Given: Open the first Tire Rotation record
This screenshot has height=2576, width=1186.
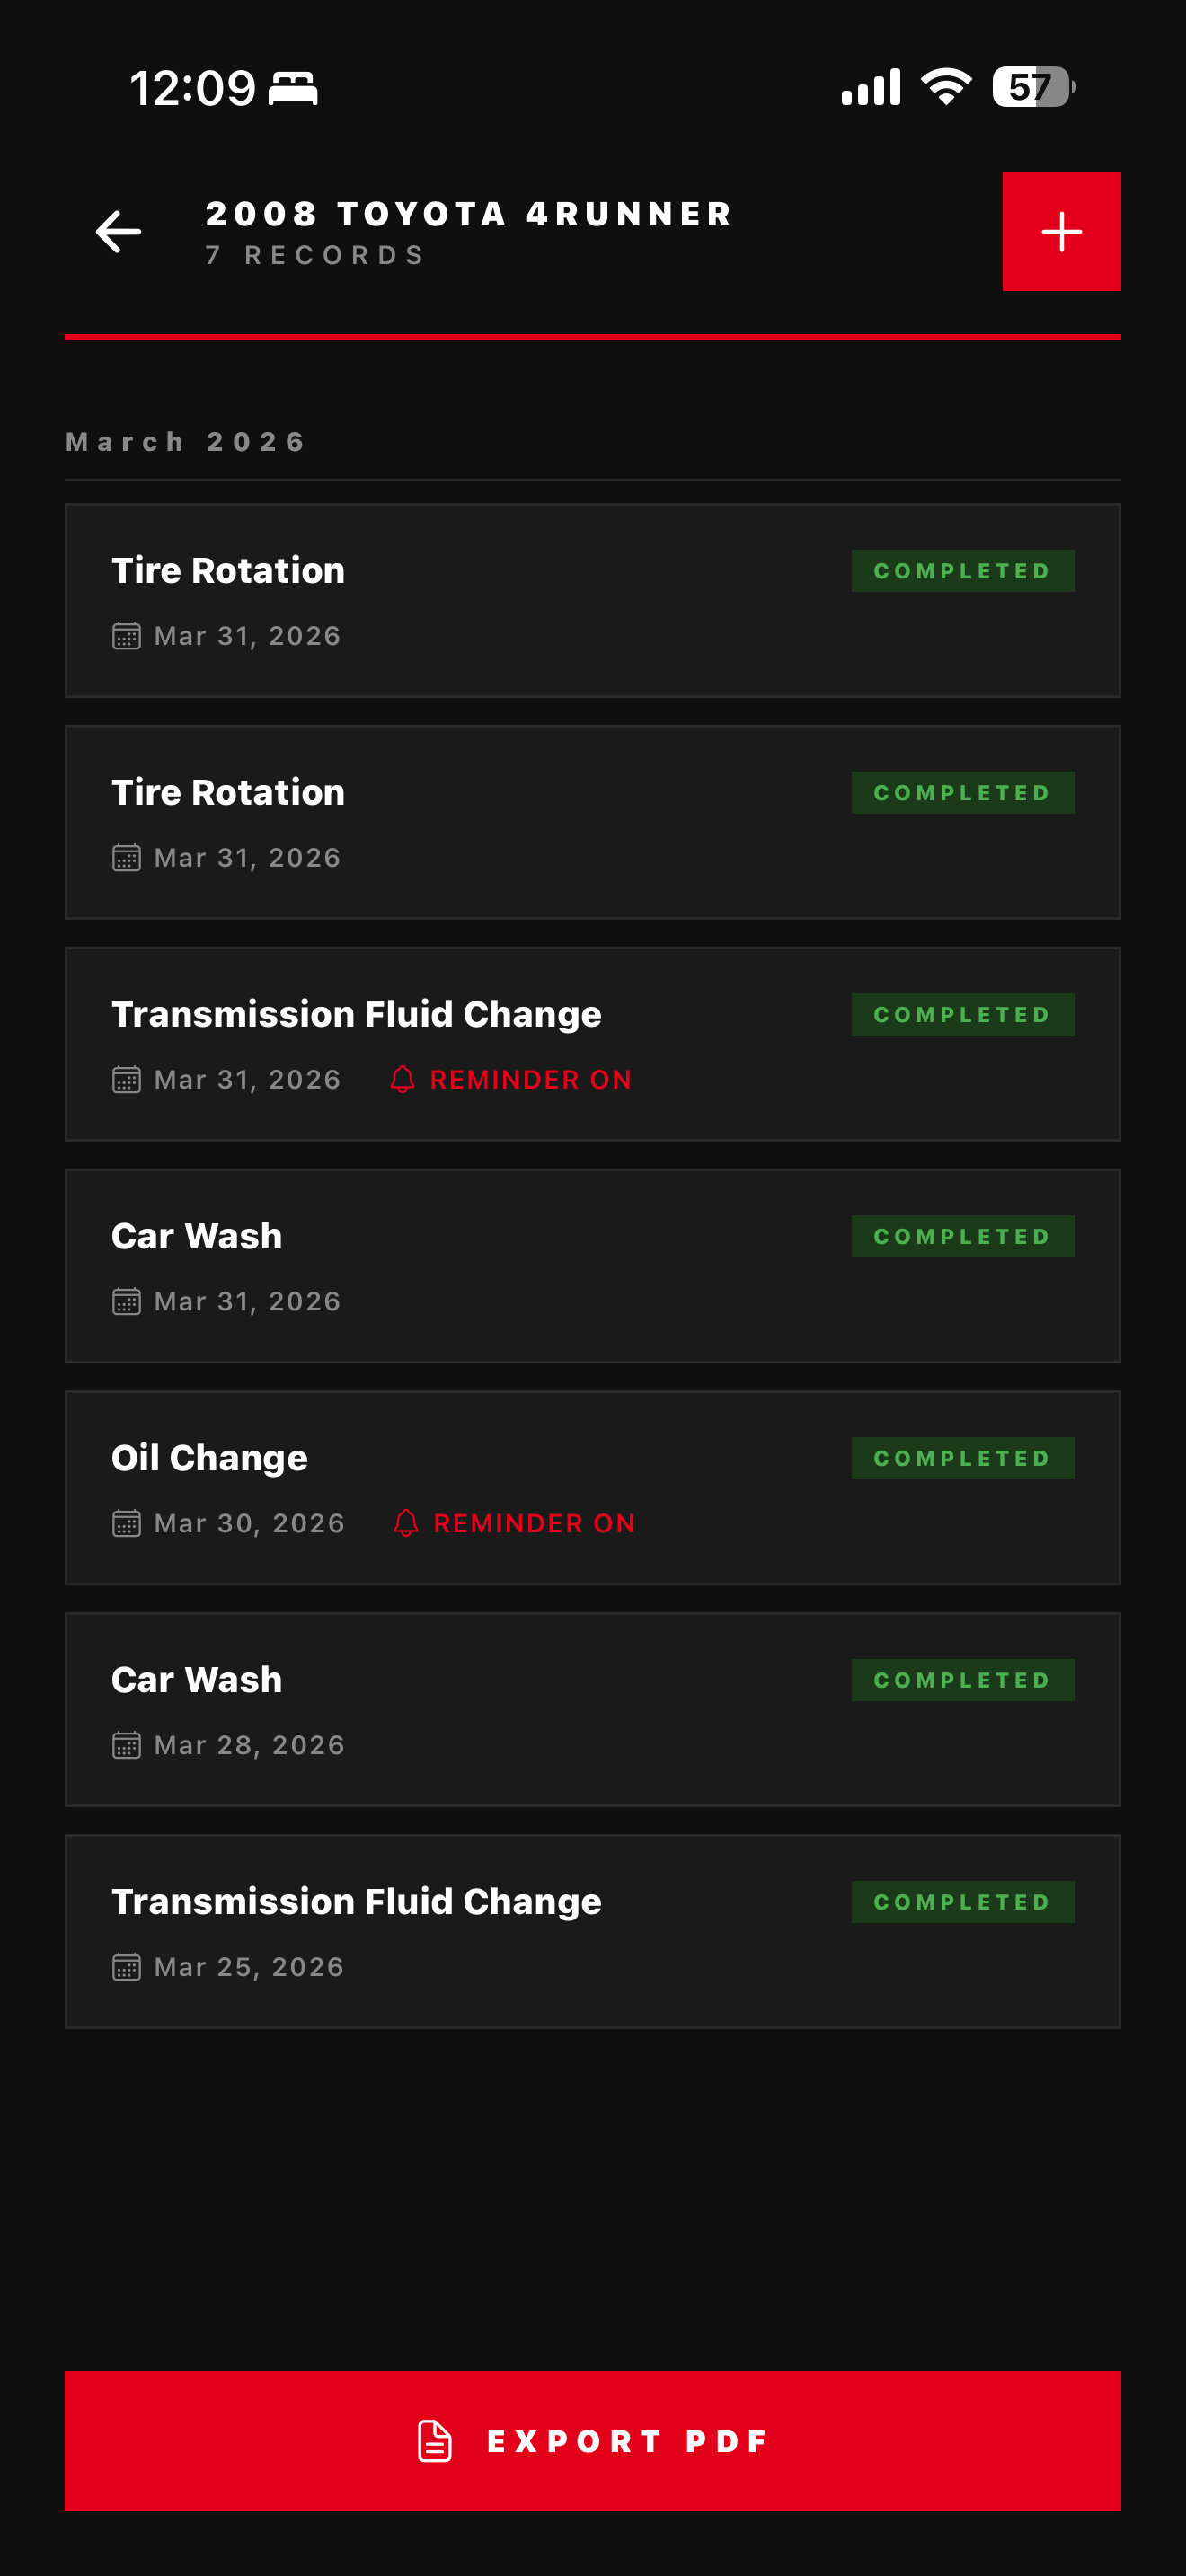Looking at the screenshot, I should pos(593,600).
